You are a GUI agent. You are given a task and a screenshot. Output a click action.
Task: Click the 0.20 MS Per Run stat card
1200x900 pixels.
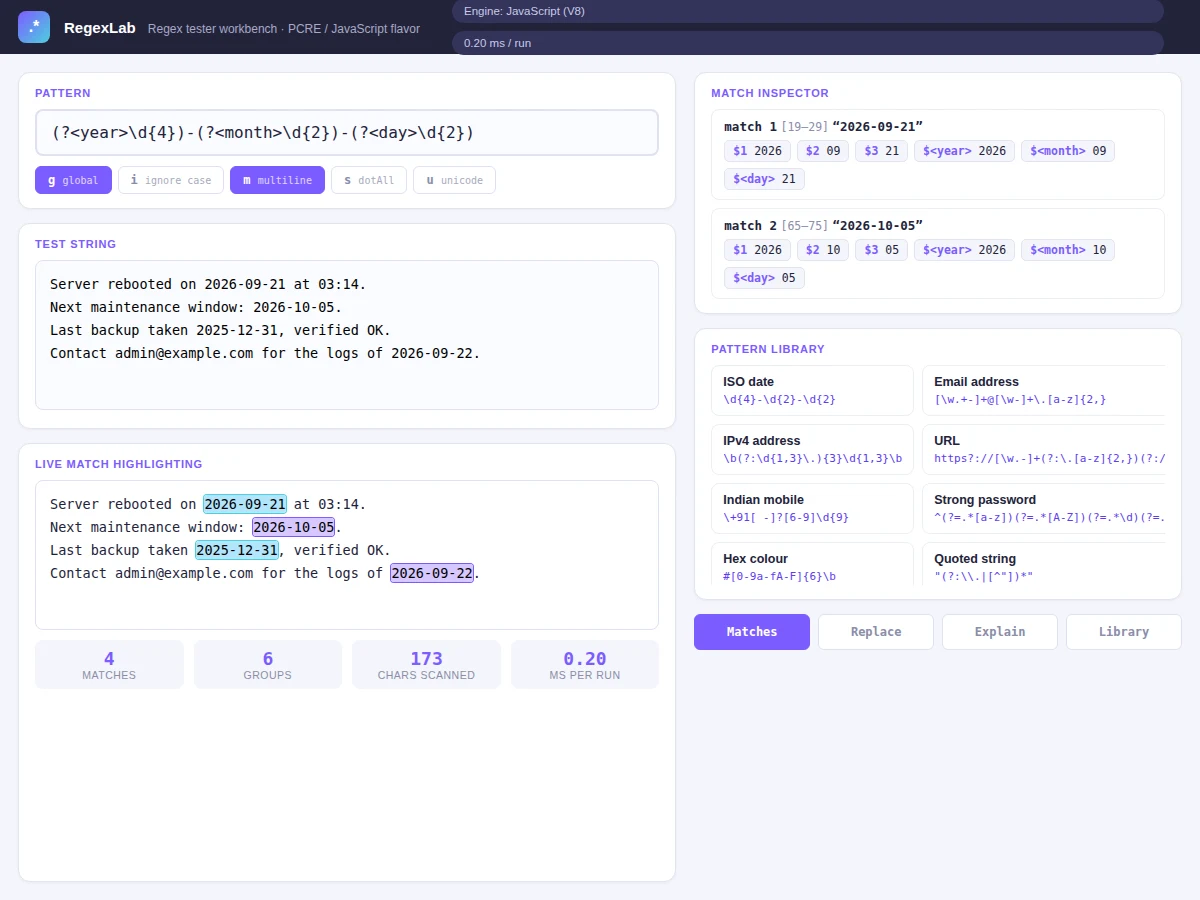point(585,665)
